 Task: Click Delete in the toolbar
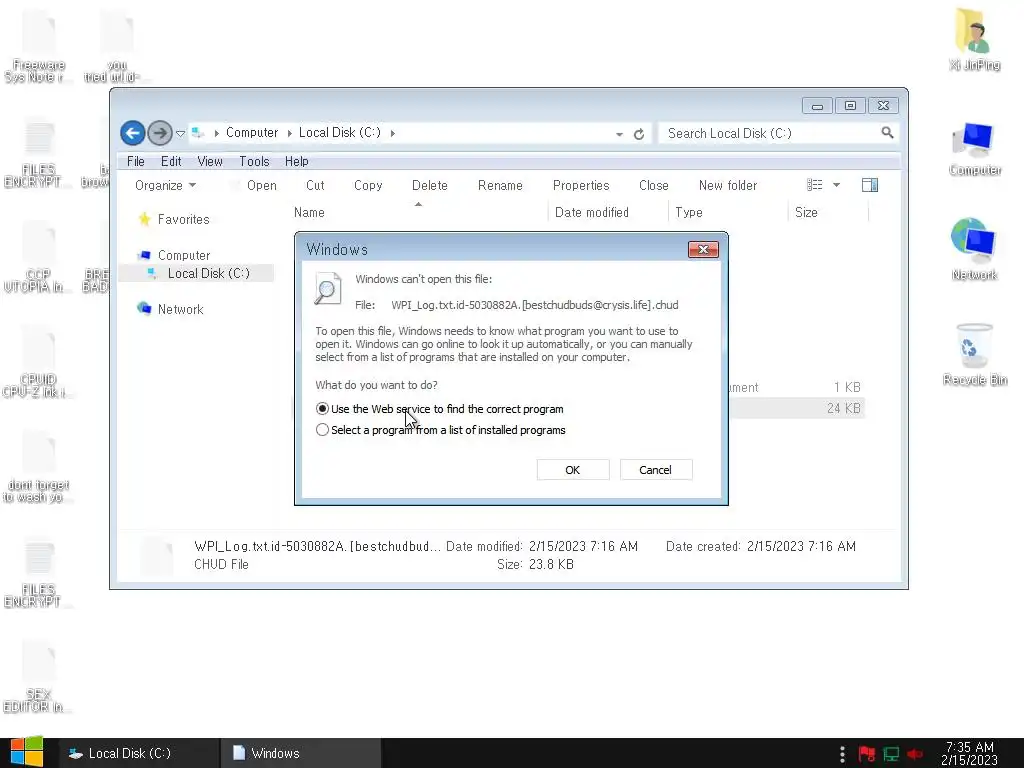tap(430, 185)
